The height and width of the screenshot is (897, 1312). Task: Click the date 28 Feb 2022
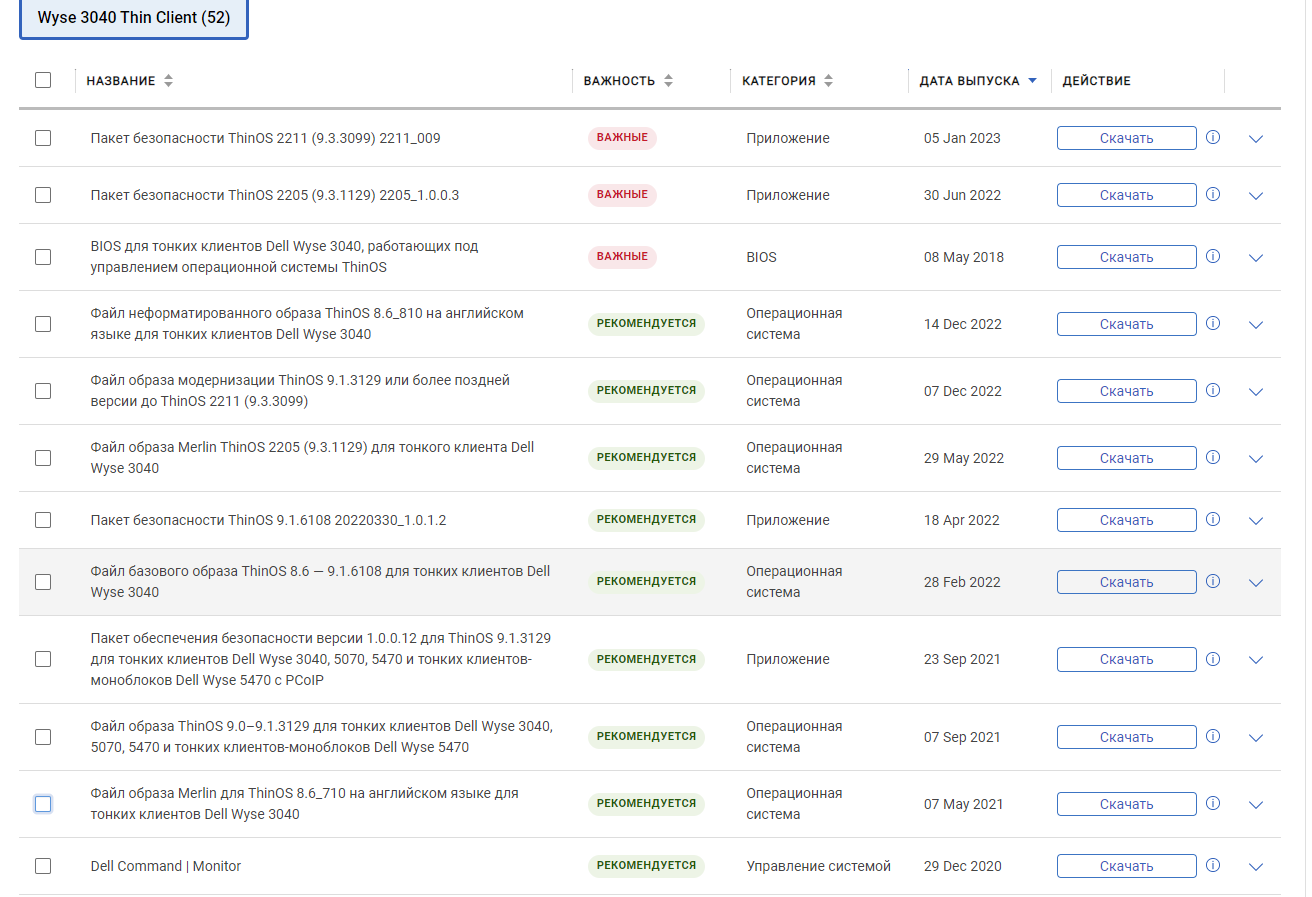962,582
